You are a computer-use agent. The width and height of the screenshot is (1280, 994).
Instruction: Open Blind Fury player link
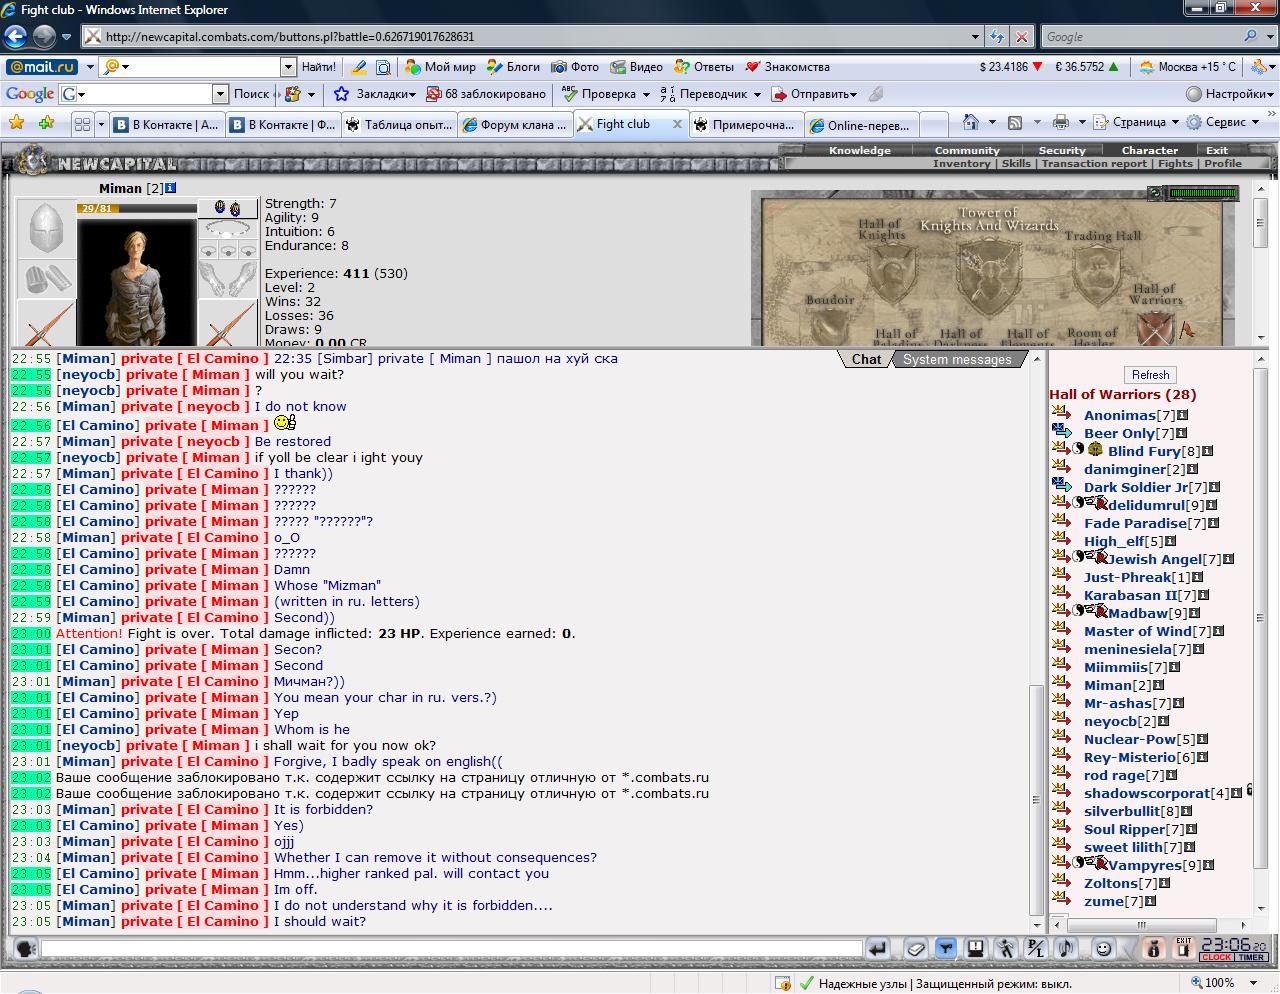click(1144, 451)
